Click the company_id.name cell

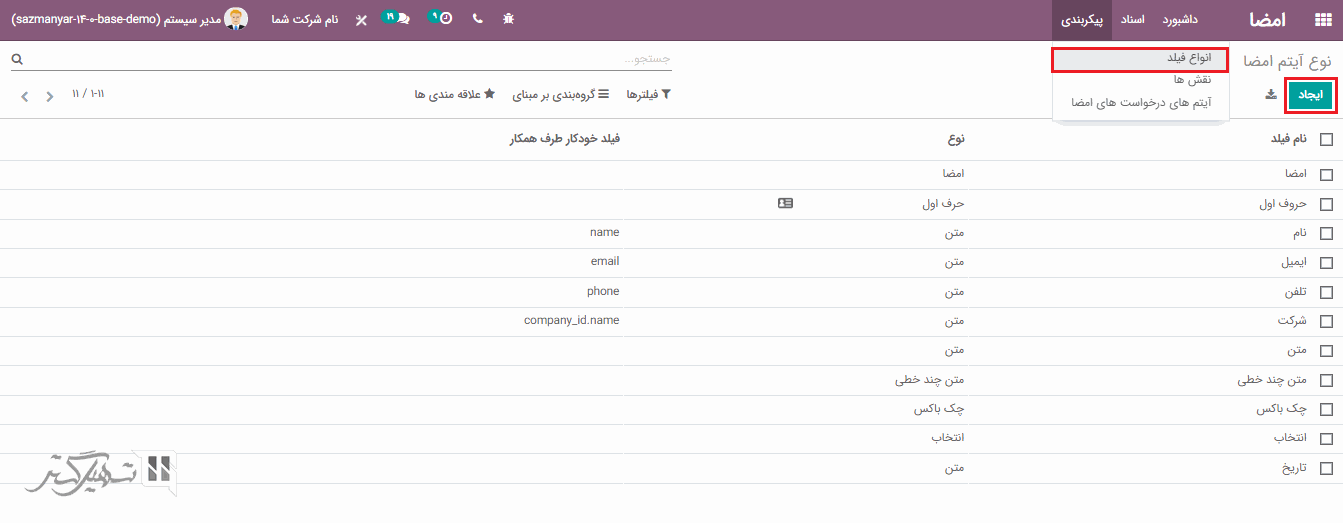pos(572,320)
